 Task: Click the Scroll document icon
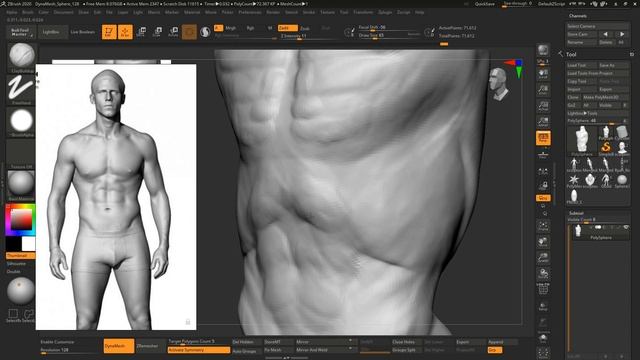point(543,74)
